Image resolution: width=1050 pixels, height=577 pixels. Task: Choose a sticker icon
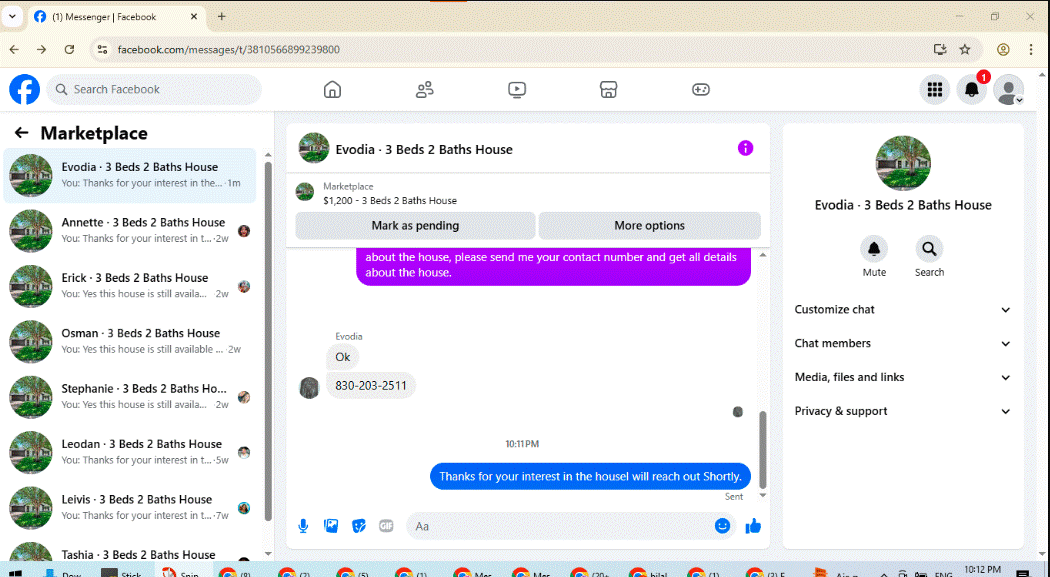[359, 526]
